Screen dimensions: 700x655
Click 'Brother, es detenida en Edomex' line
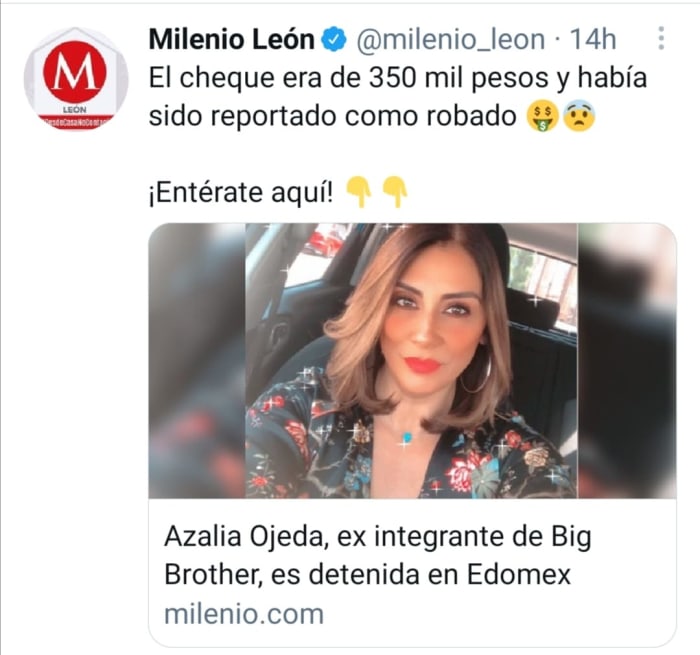point(367,575)
